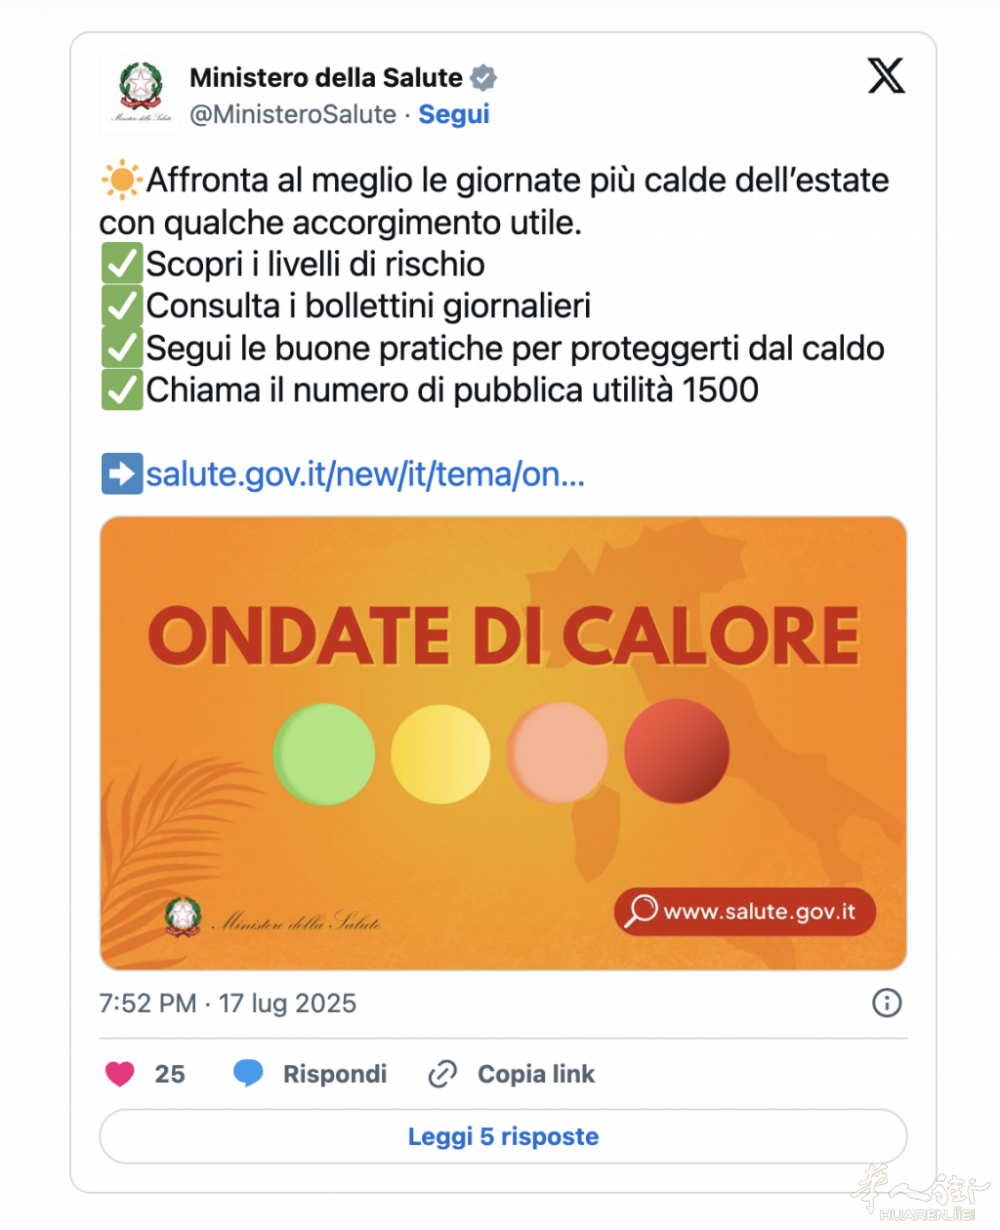Click the Rispondi reply button

(334, 1074)
